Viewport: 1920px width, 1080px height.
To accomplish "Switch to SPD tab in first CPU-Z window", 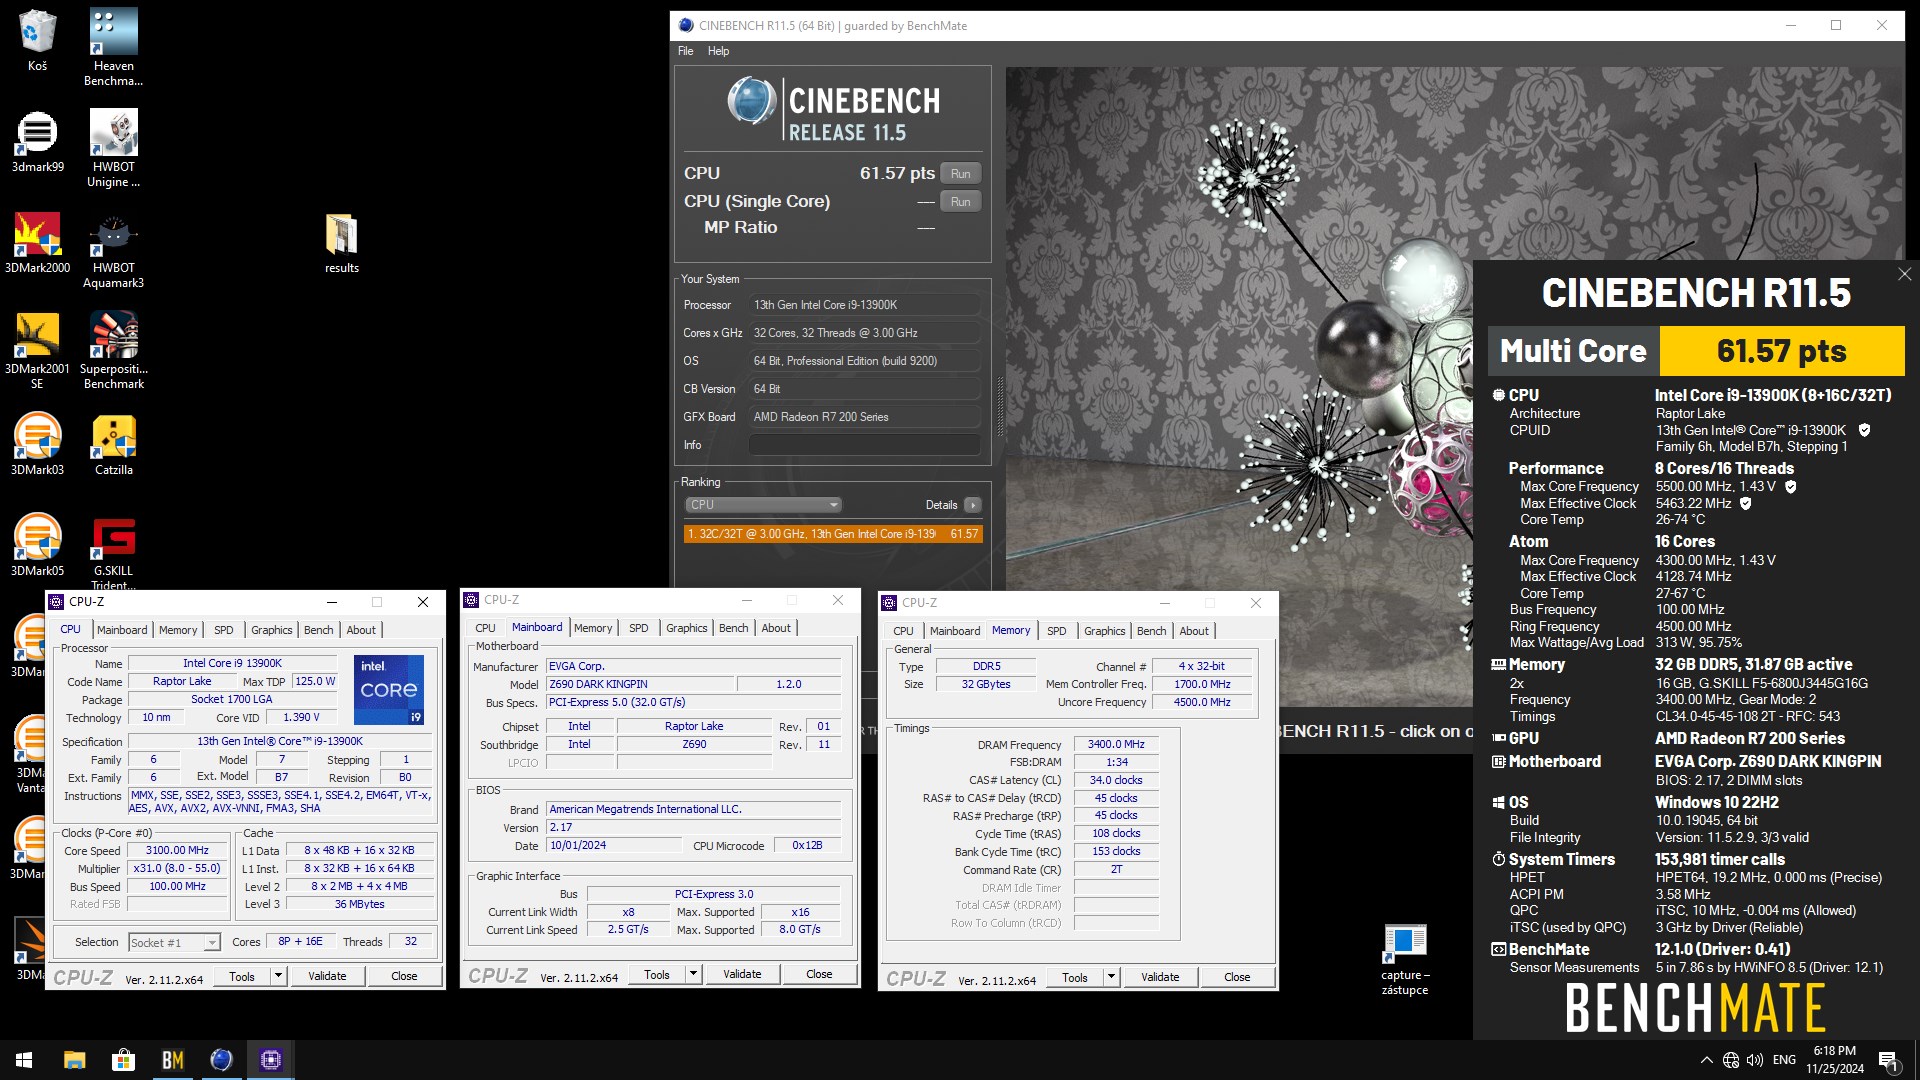I will click(x=224, y=630).
